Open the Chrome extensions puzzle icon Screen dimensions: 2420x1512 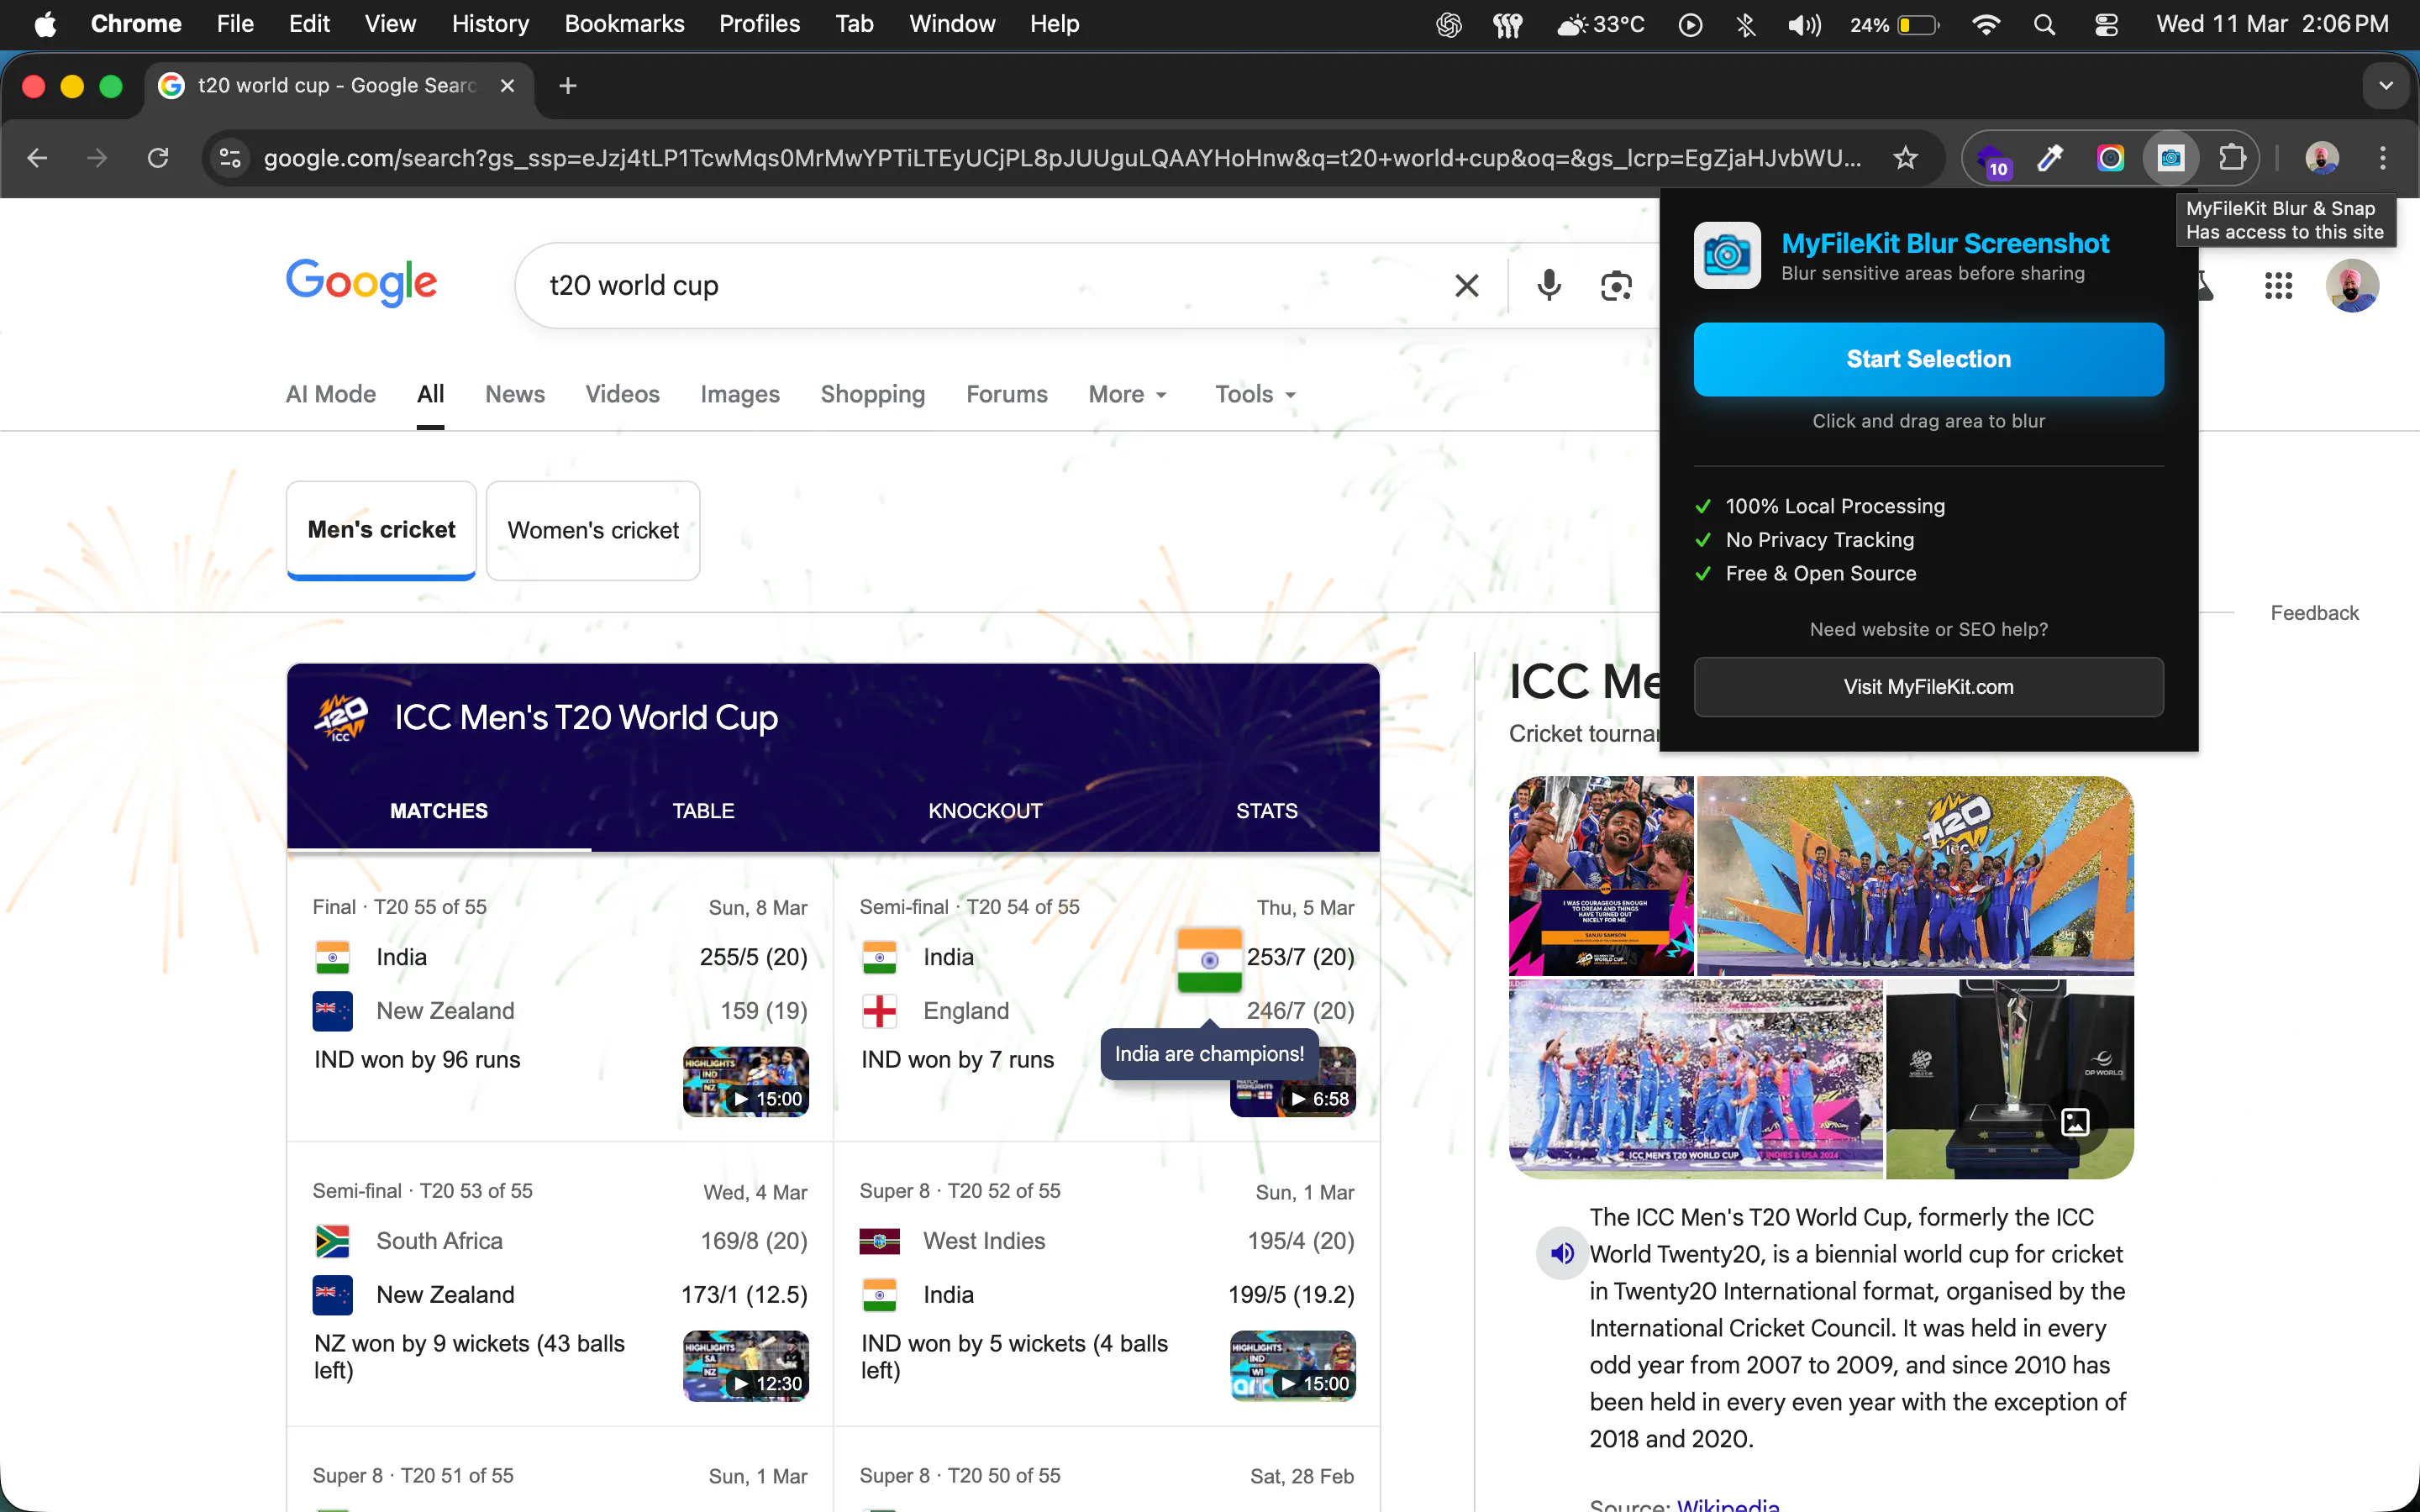2232,158
